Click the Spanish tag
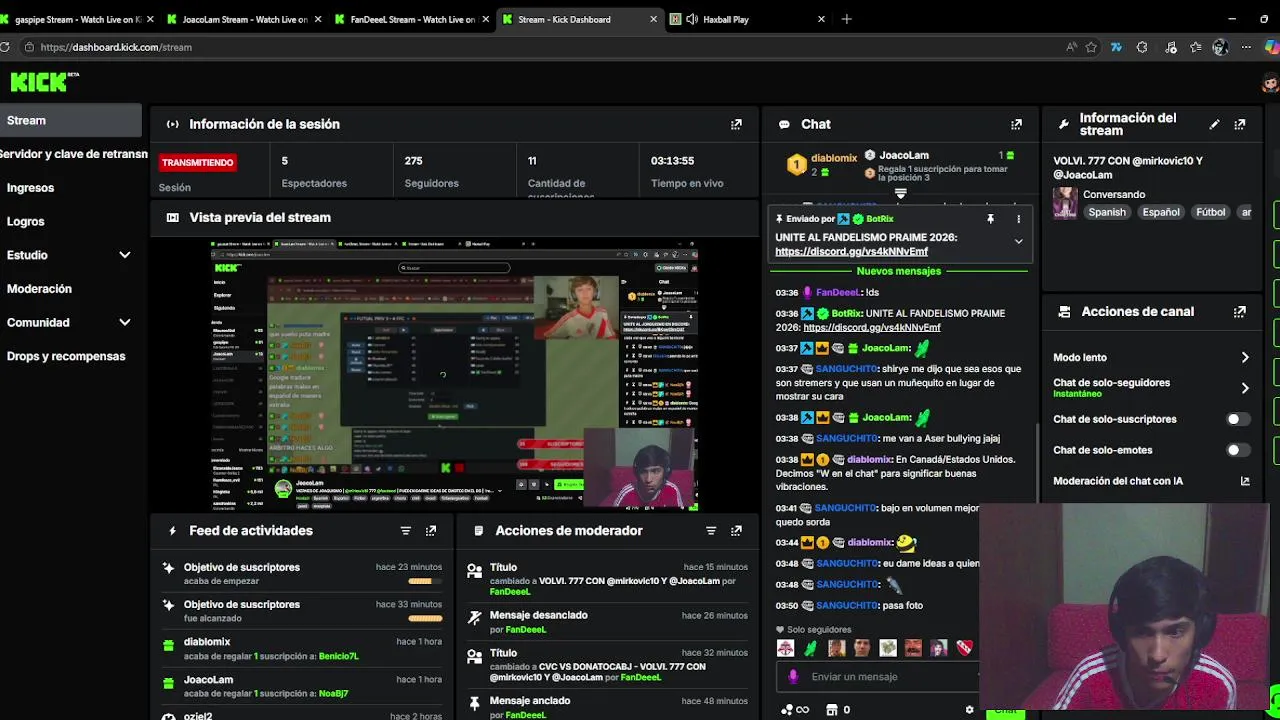 click(x=1107, y=213)
